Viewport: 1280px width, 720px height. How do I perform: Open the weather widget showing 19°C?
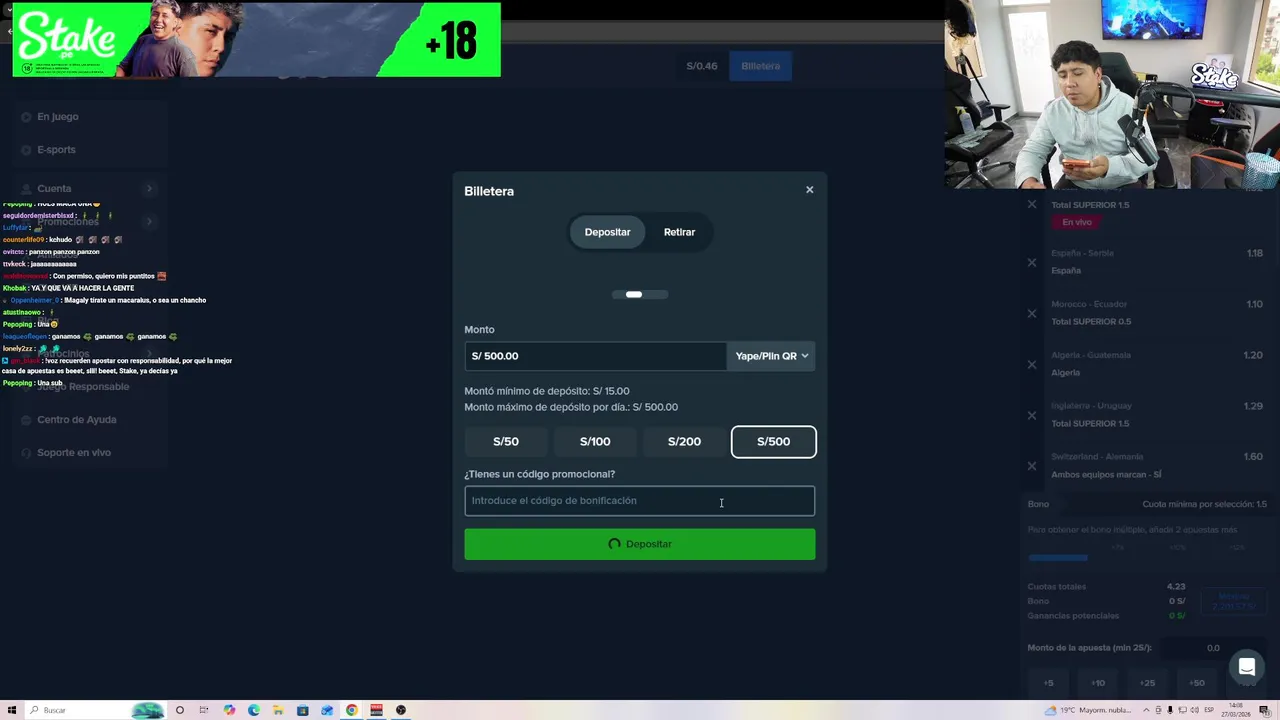pyautogui.click(x=1089, y=710)
